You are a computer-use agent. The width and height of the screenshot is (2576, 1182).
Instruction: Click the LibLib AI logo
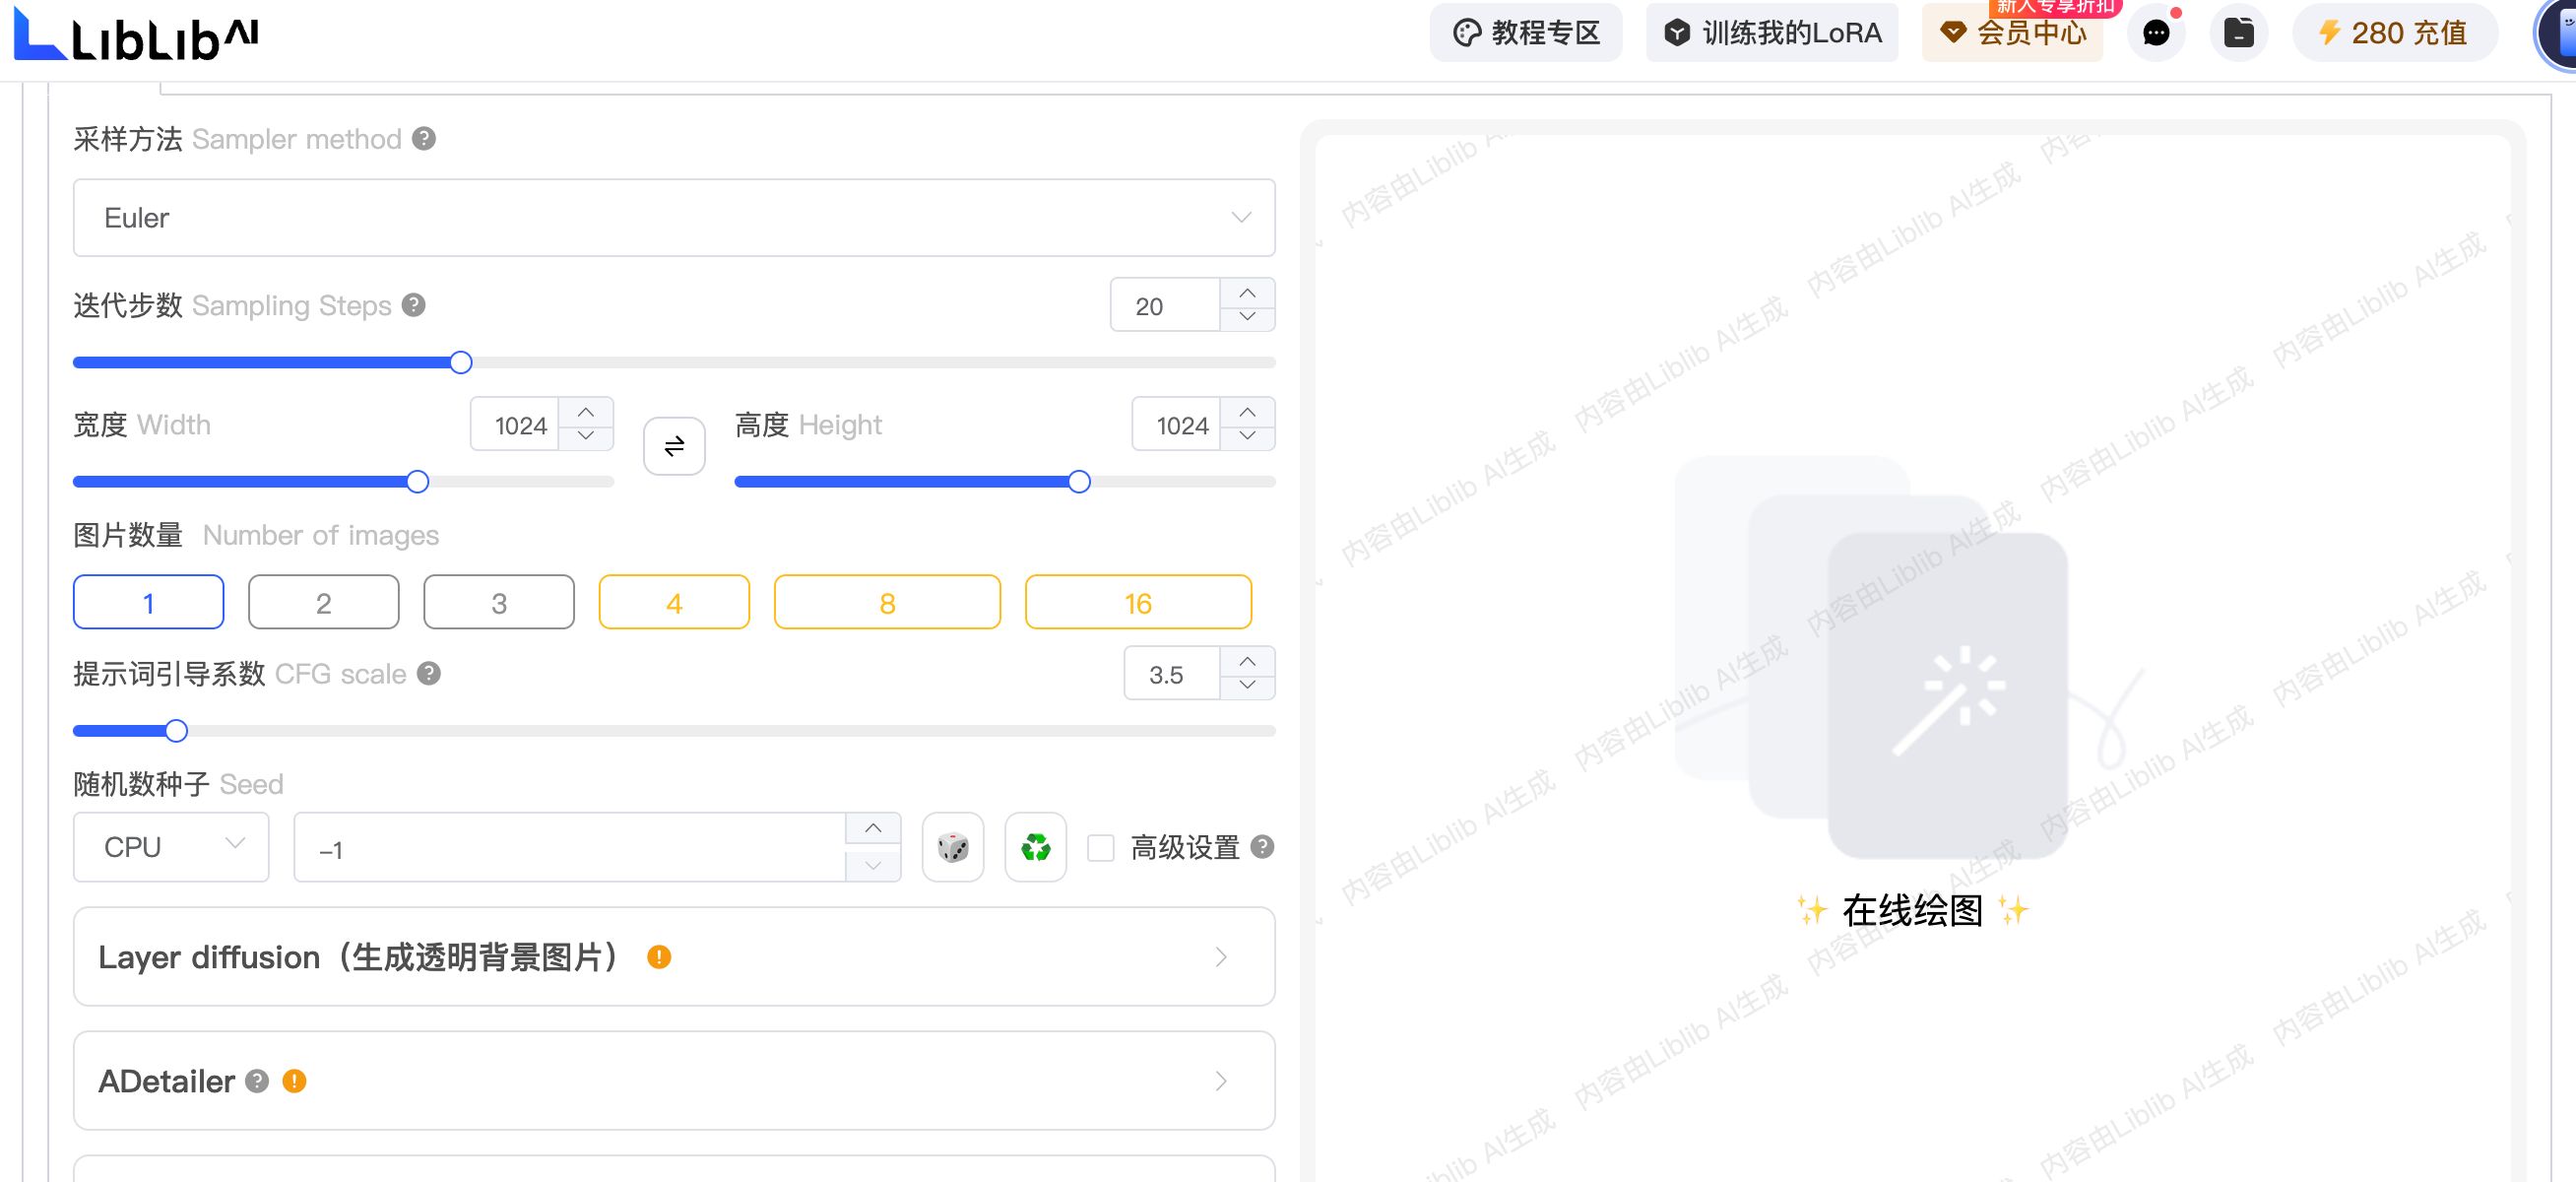tap(138, 35)
